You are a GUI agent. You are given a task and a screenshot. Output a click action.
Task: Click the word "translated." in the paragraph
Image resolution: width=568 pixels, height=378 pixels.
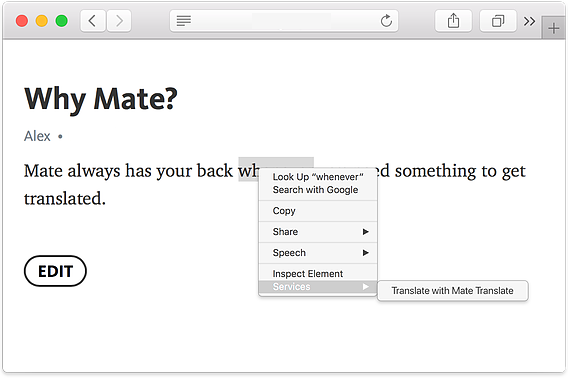pyautogui.click(x=65, y=199)
